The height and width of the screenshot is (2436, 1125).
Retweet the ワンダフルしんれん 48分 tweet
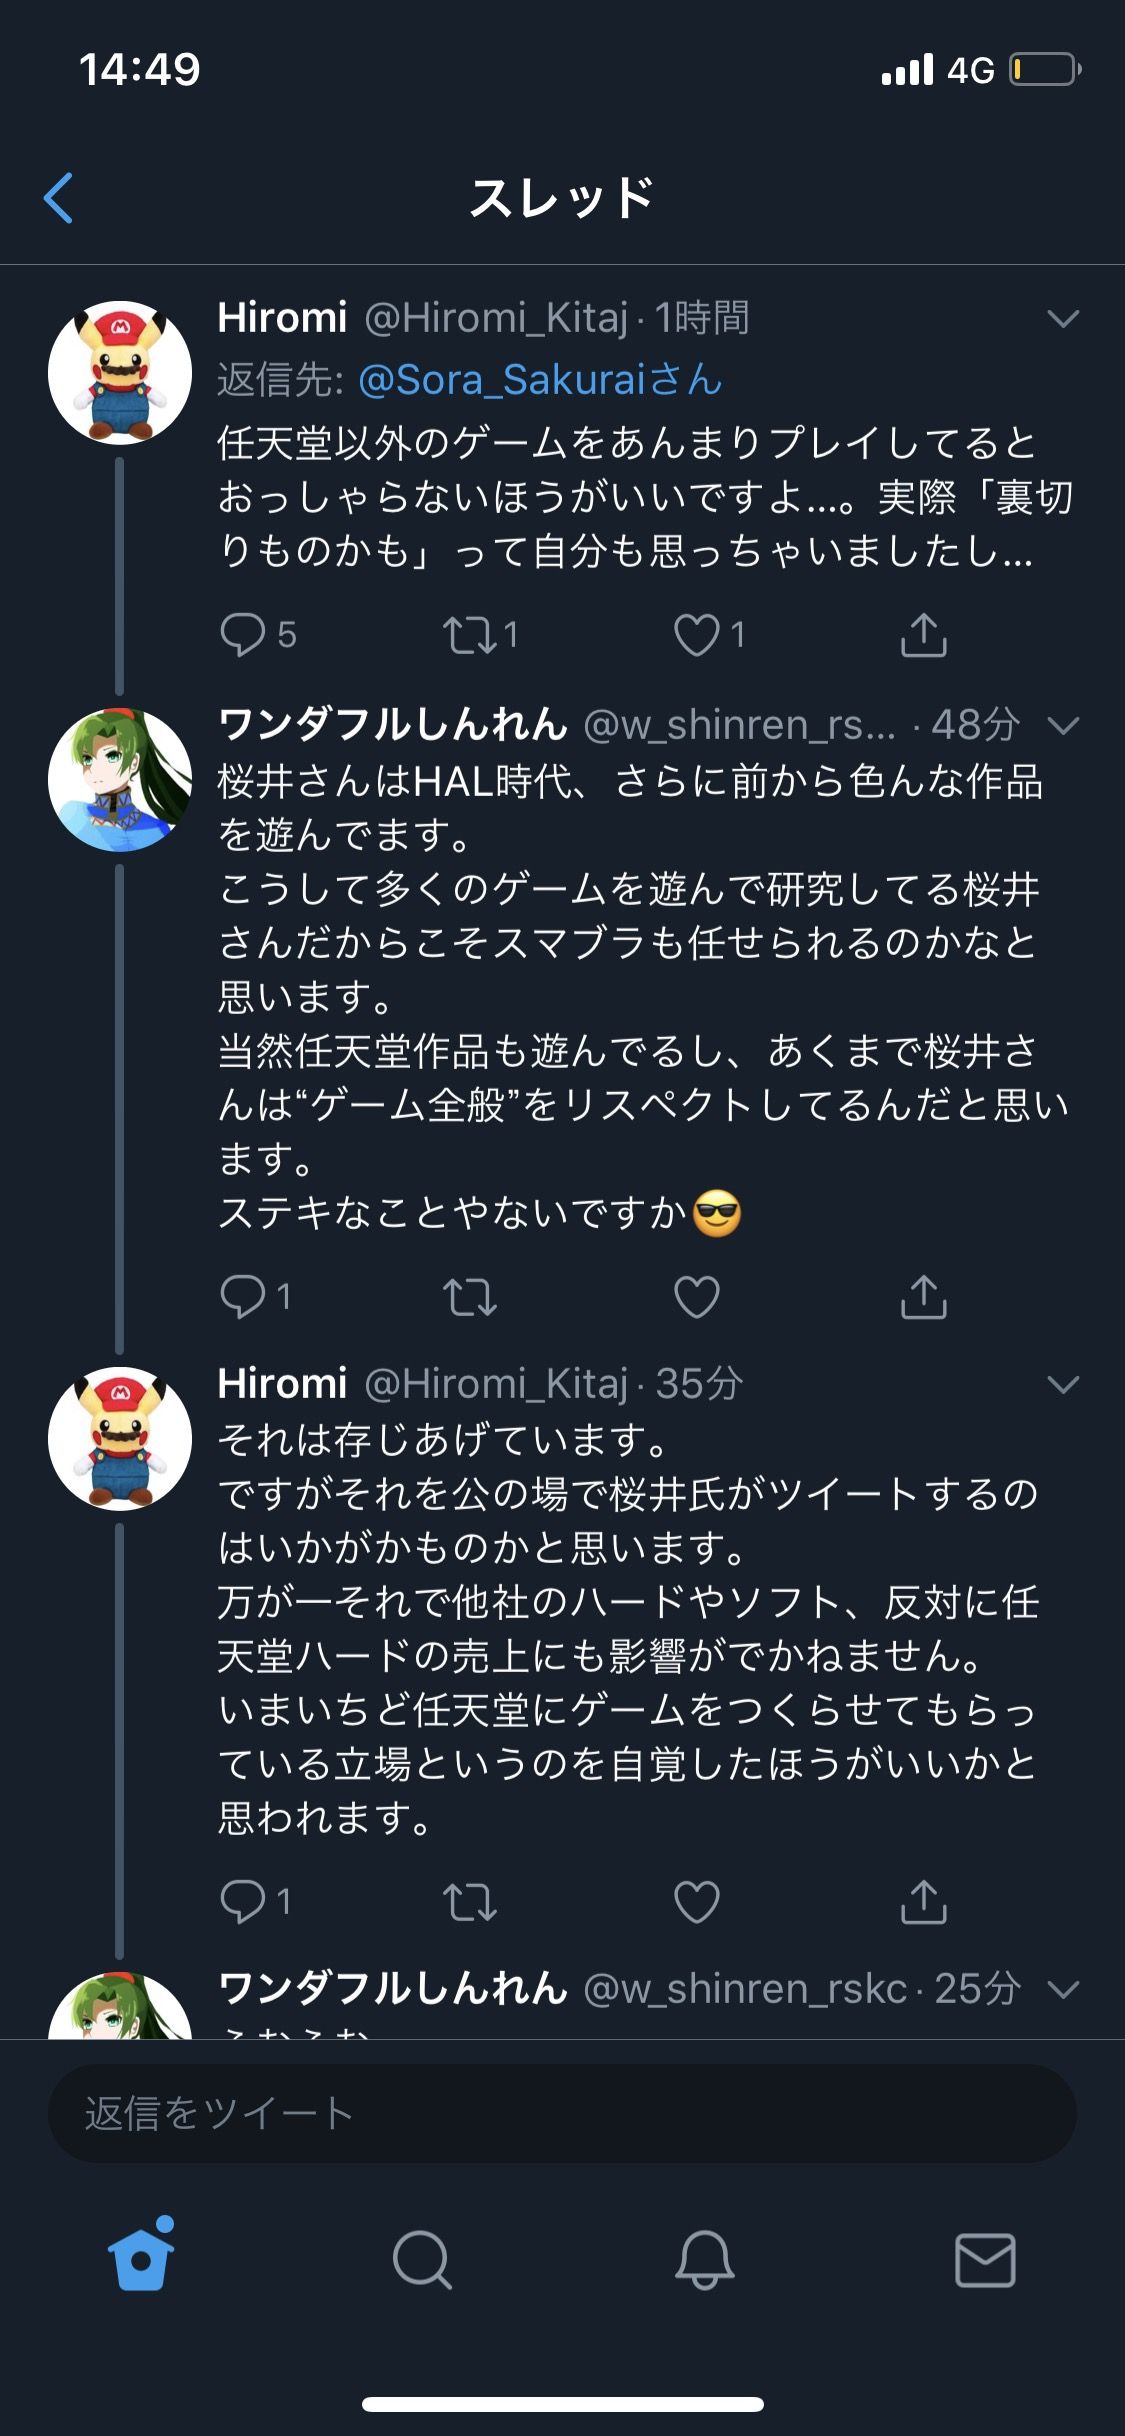[x=470, y=1296]
